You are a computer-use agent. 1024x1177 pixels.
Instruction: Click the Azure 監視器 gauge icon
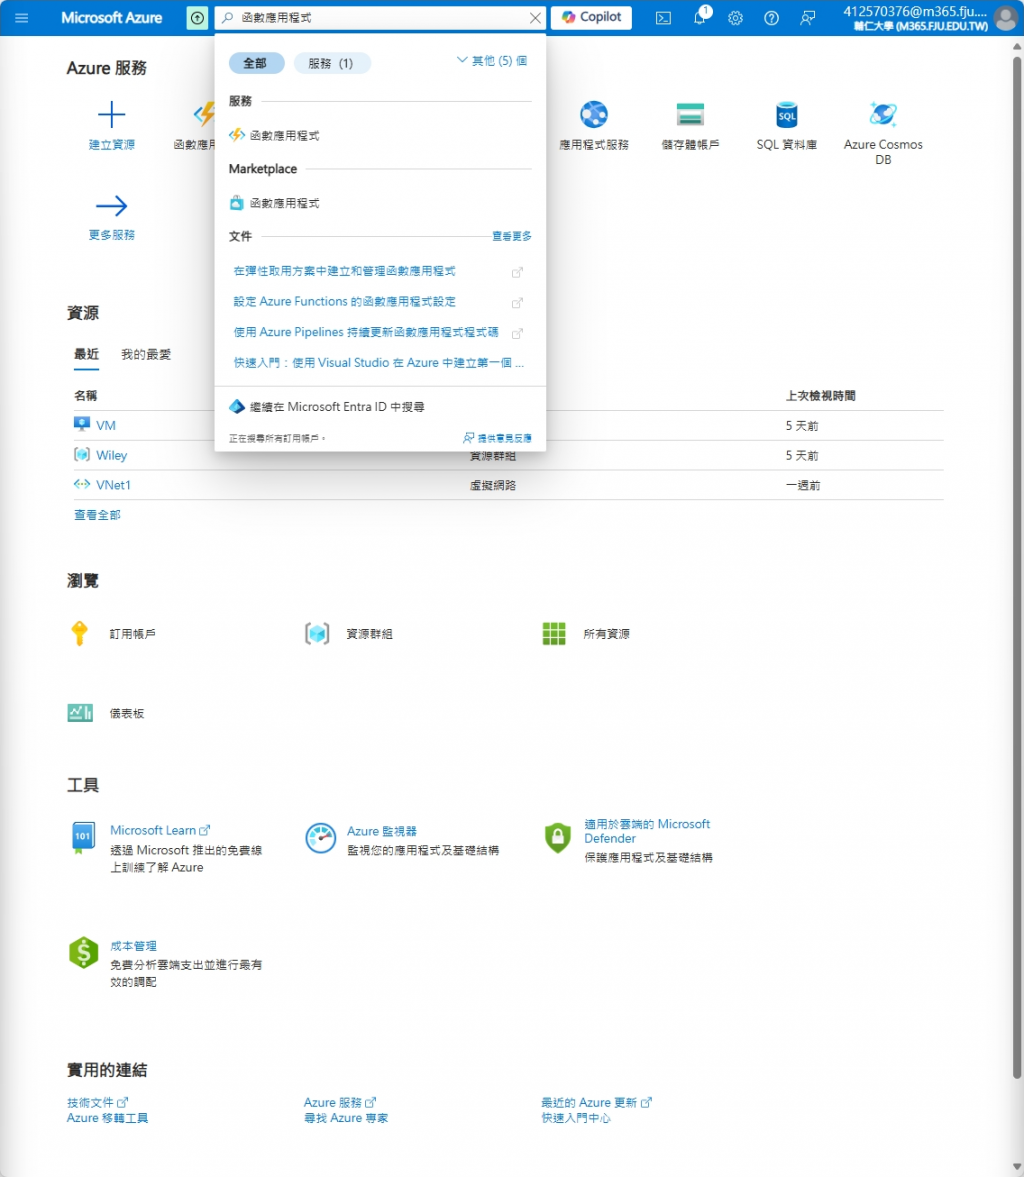click(x=321, y=838)
